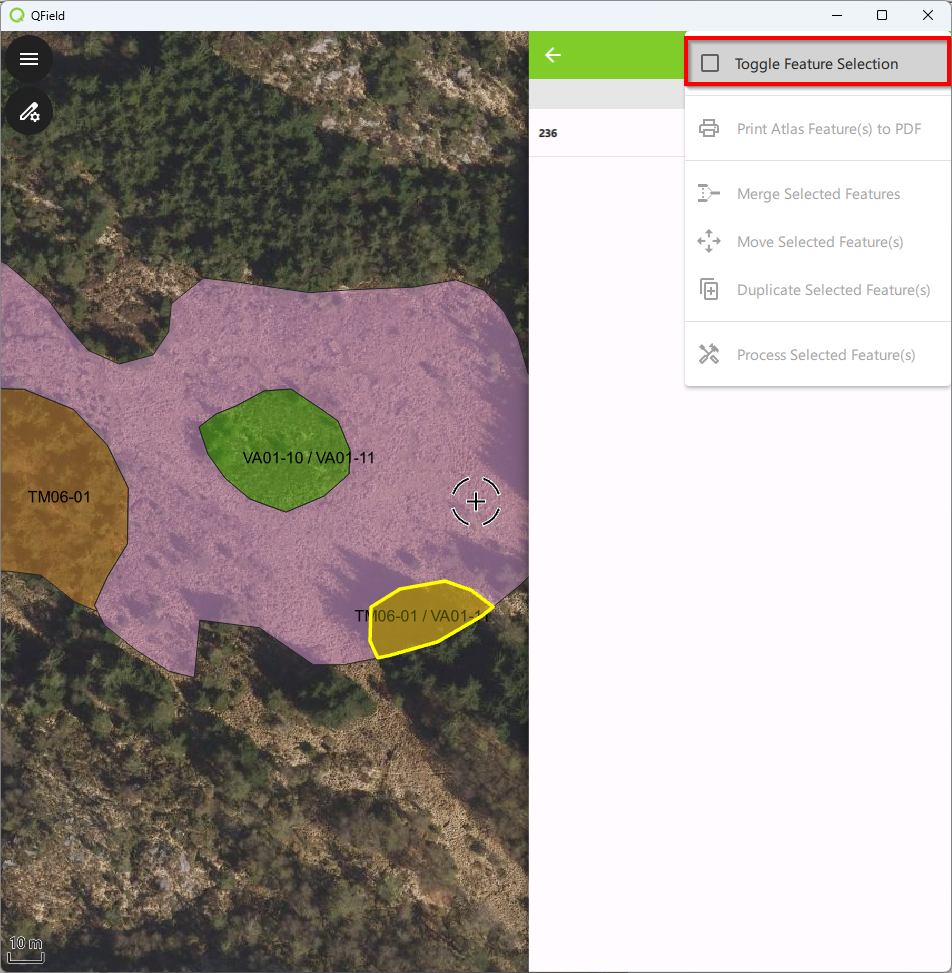Click the QField logo in title bar
The width and height of the screenshot is (952, 973).
16,16
